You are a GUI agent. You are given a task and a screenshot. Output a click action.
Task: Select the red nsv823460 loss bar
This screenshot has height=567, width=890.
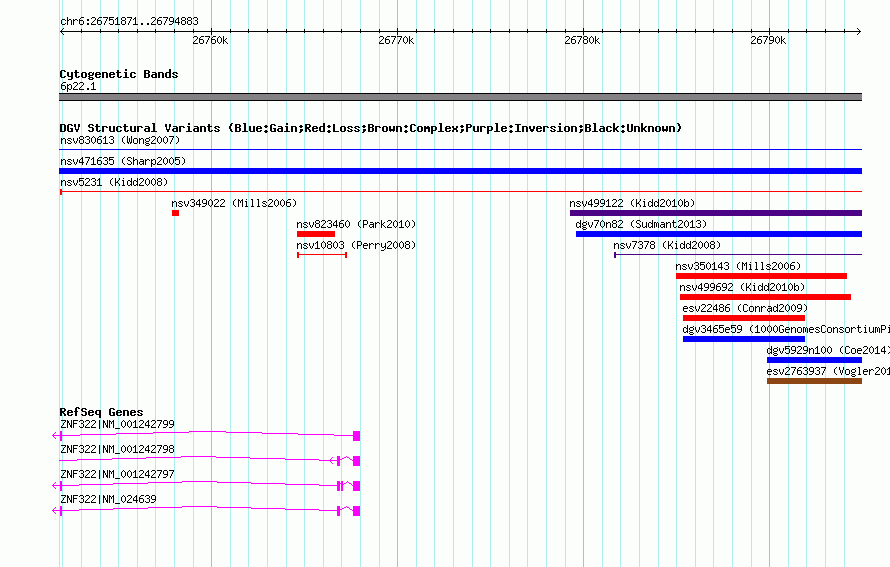point(316,234)
